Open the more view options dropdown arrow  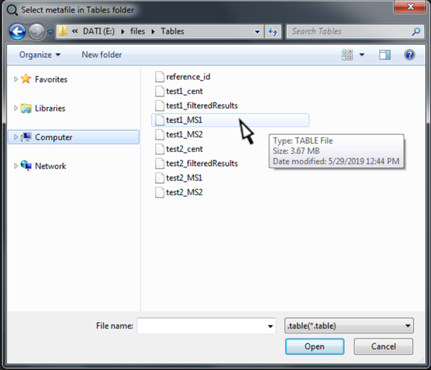click(362, 55)
